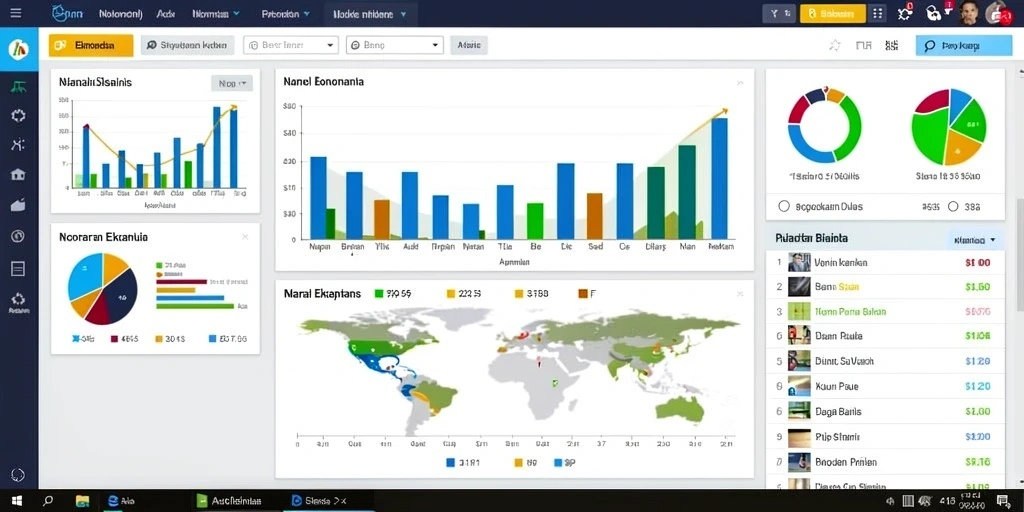The height and width of the screenshot is (512, 1024).
Task: Click the list panel icon in sidebar
Action: point(18,268)
